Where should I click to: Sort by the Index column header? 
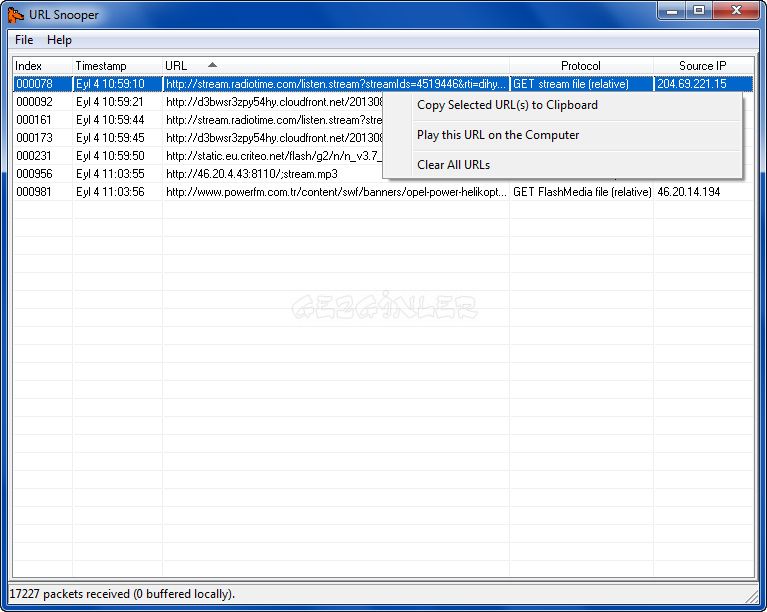(x=43, y=66)
